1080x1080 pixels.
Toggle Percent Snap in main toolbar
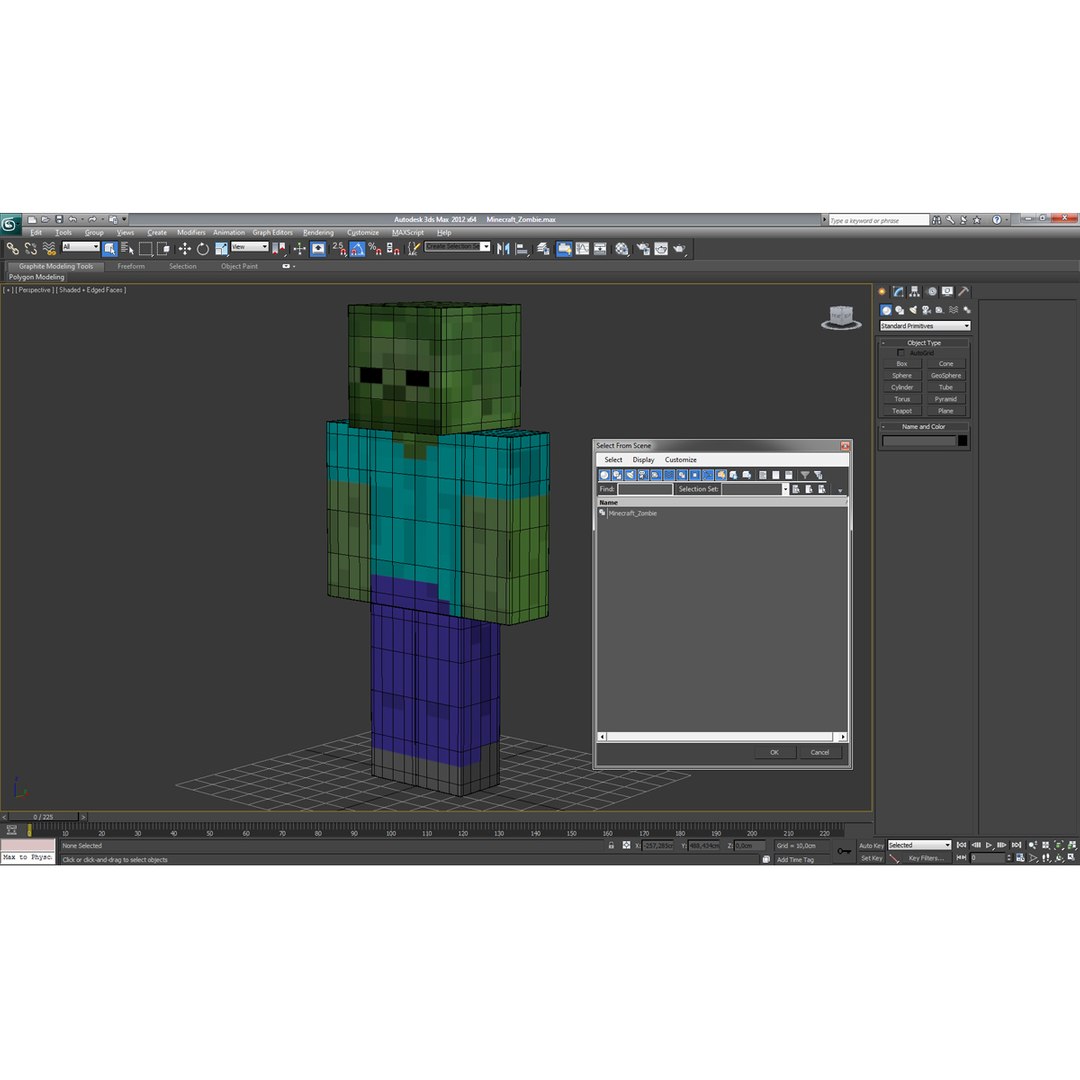(375, 249)
